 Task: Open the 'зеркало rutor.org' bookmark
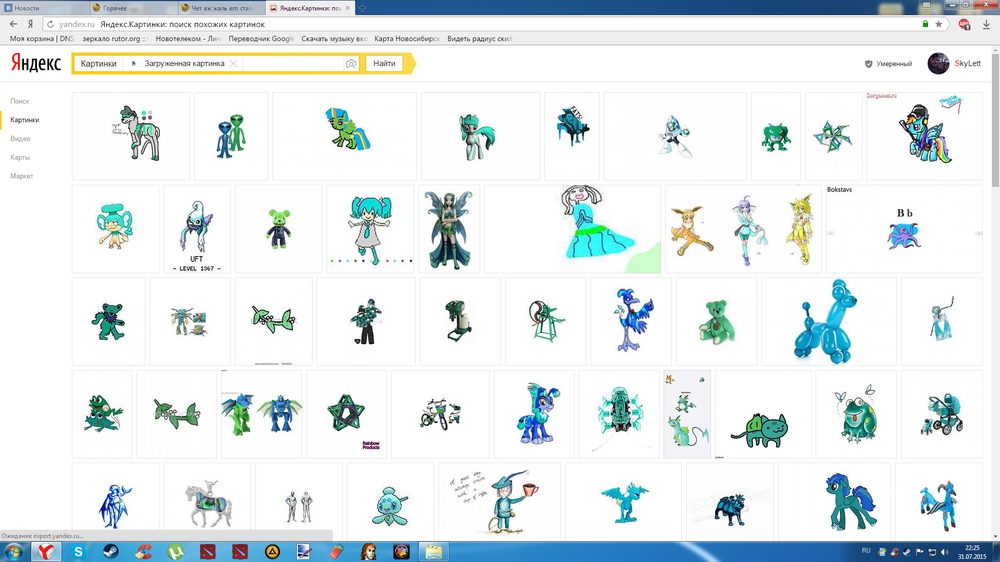tap(115, 39)
